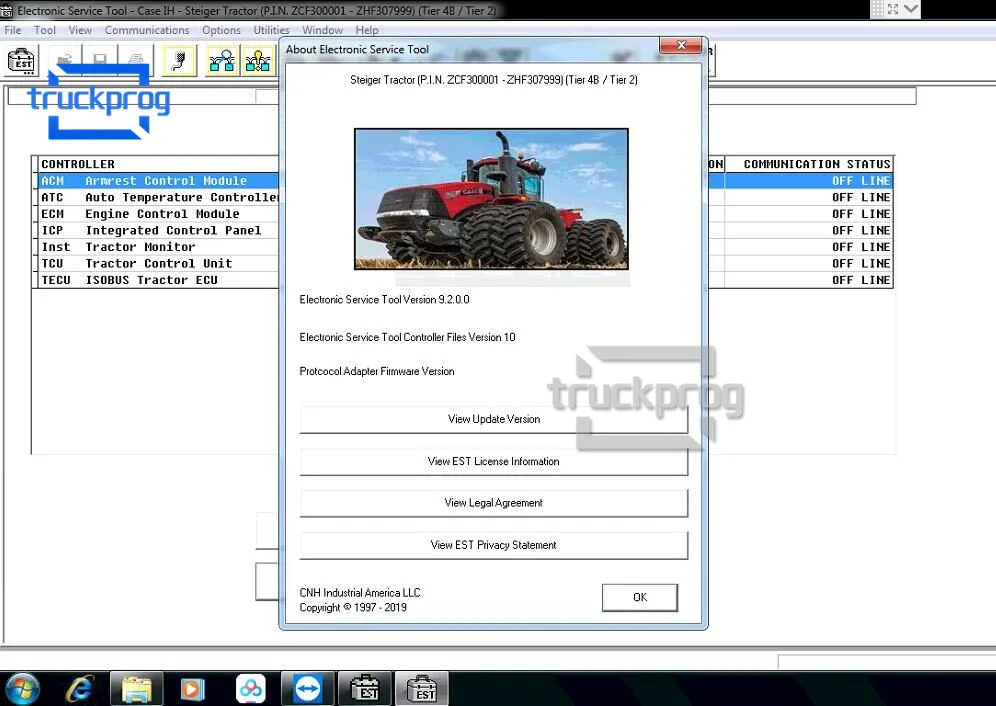The image size is (996, 706).
Task: Click the Protocol Adapter Firmware Version text
Action: coord(377,371)
